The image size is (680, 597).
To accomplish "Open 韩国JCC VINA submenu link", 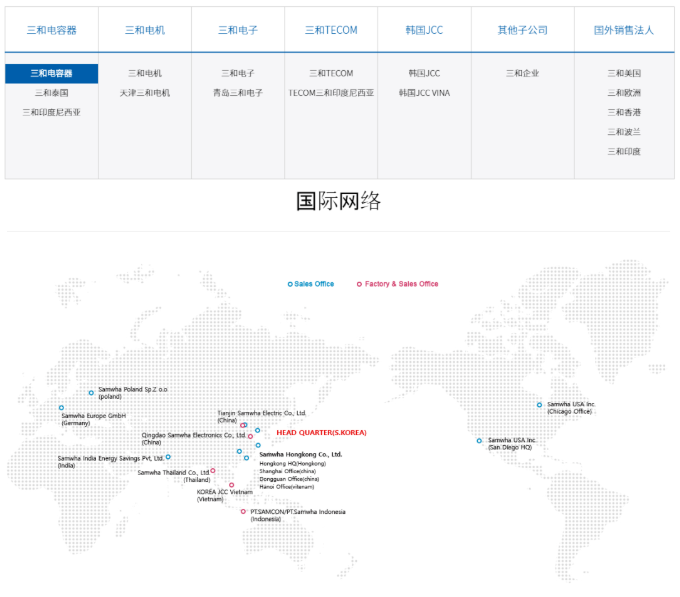I will pyautogui.click(x=424, y=93).
